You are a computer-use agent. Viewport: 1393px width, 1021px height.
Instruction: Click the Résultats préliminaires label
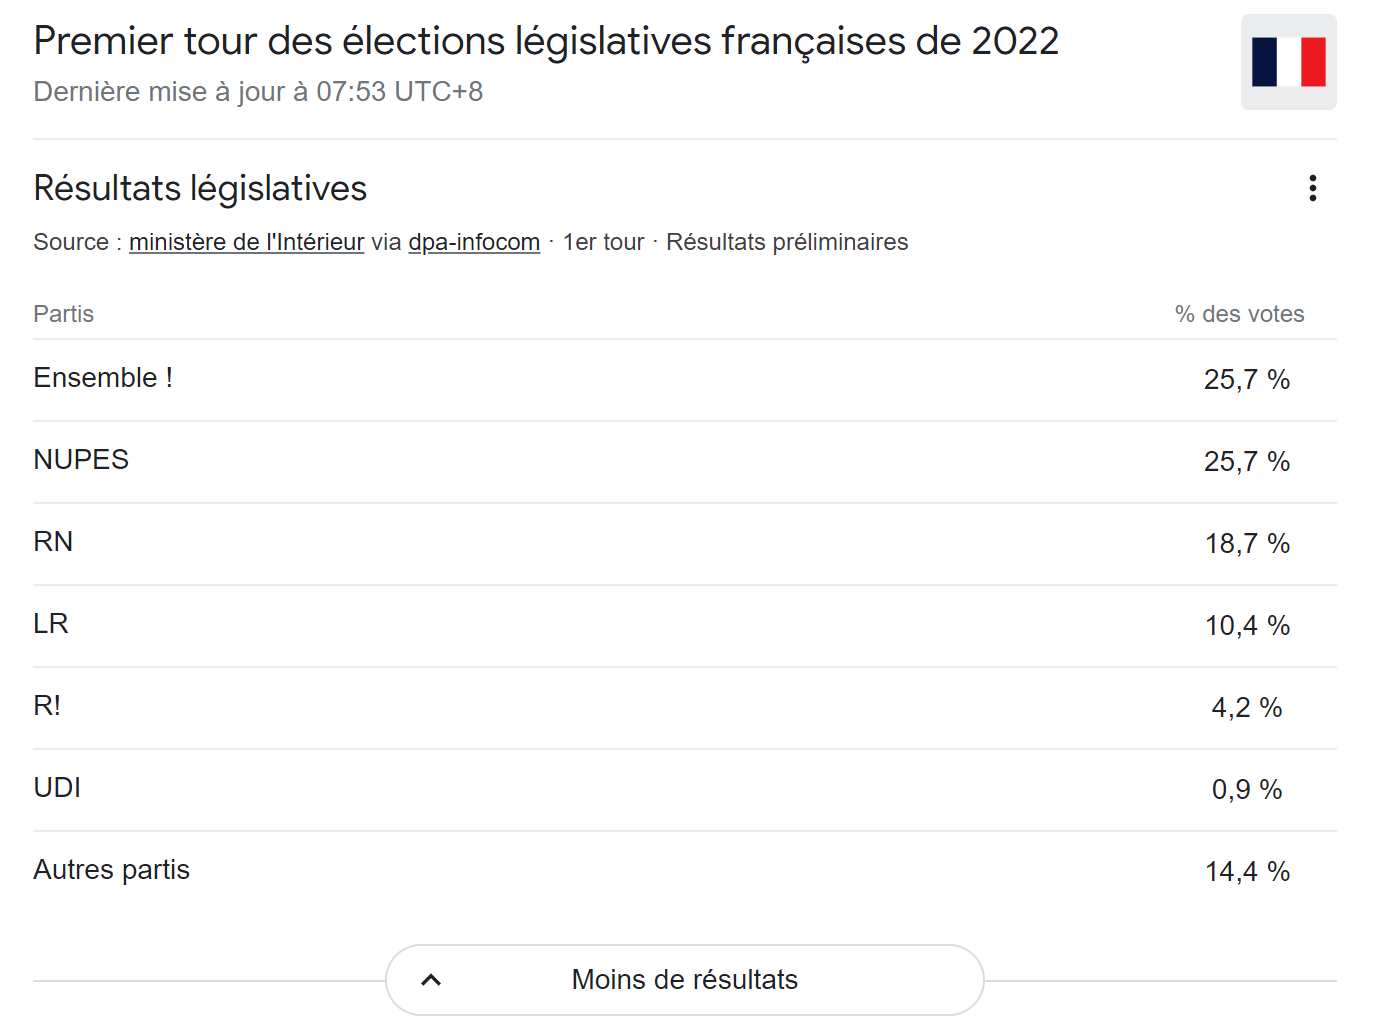(x=787, y=242)
